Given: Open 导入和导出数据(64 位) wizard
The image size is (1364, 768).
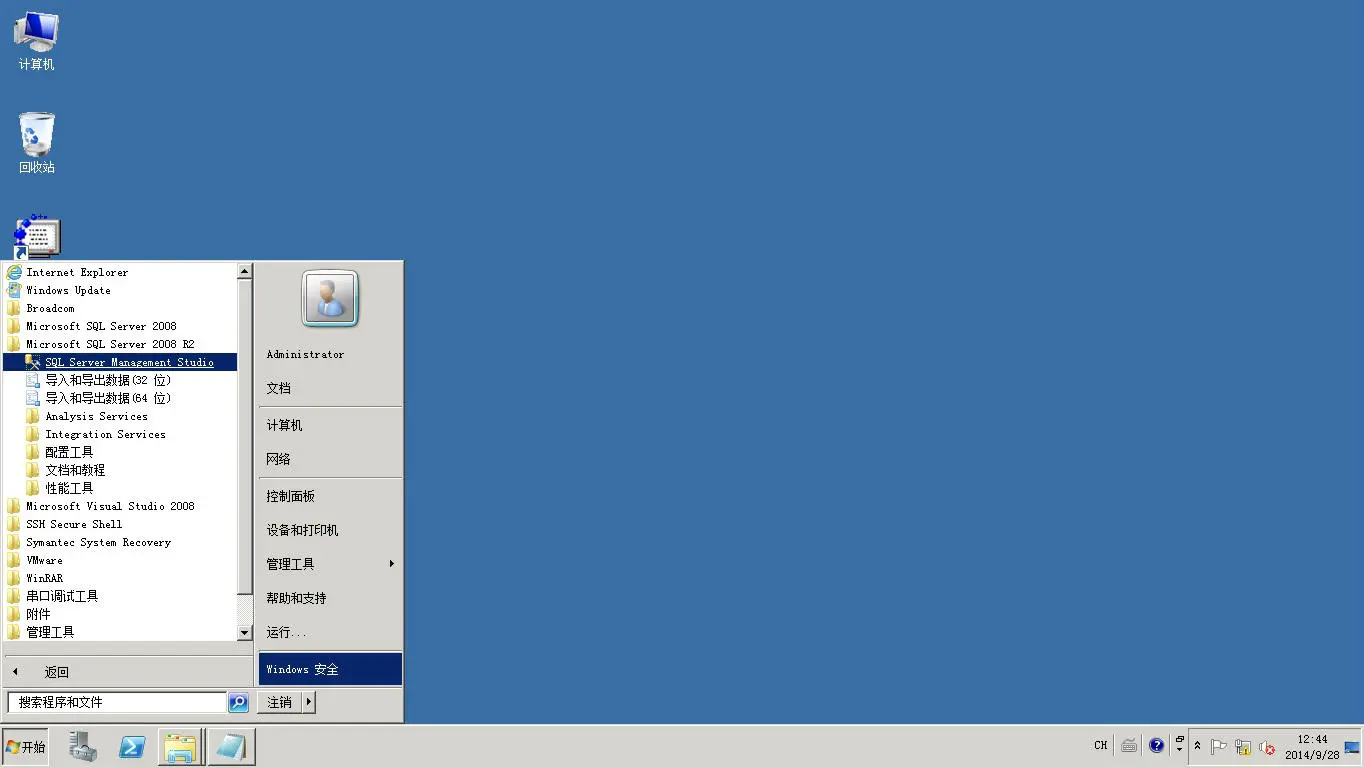Looking at the screenshot, I should tap(120, 398).
